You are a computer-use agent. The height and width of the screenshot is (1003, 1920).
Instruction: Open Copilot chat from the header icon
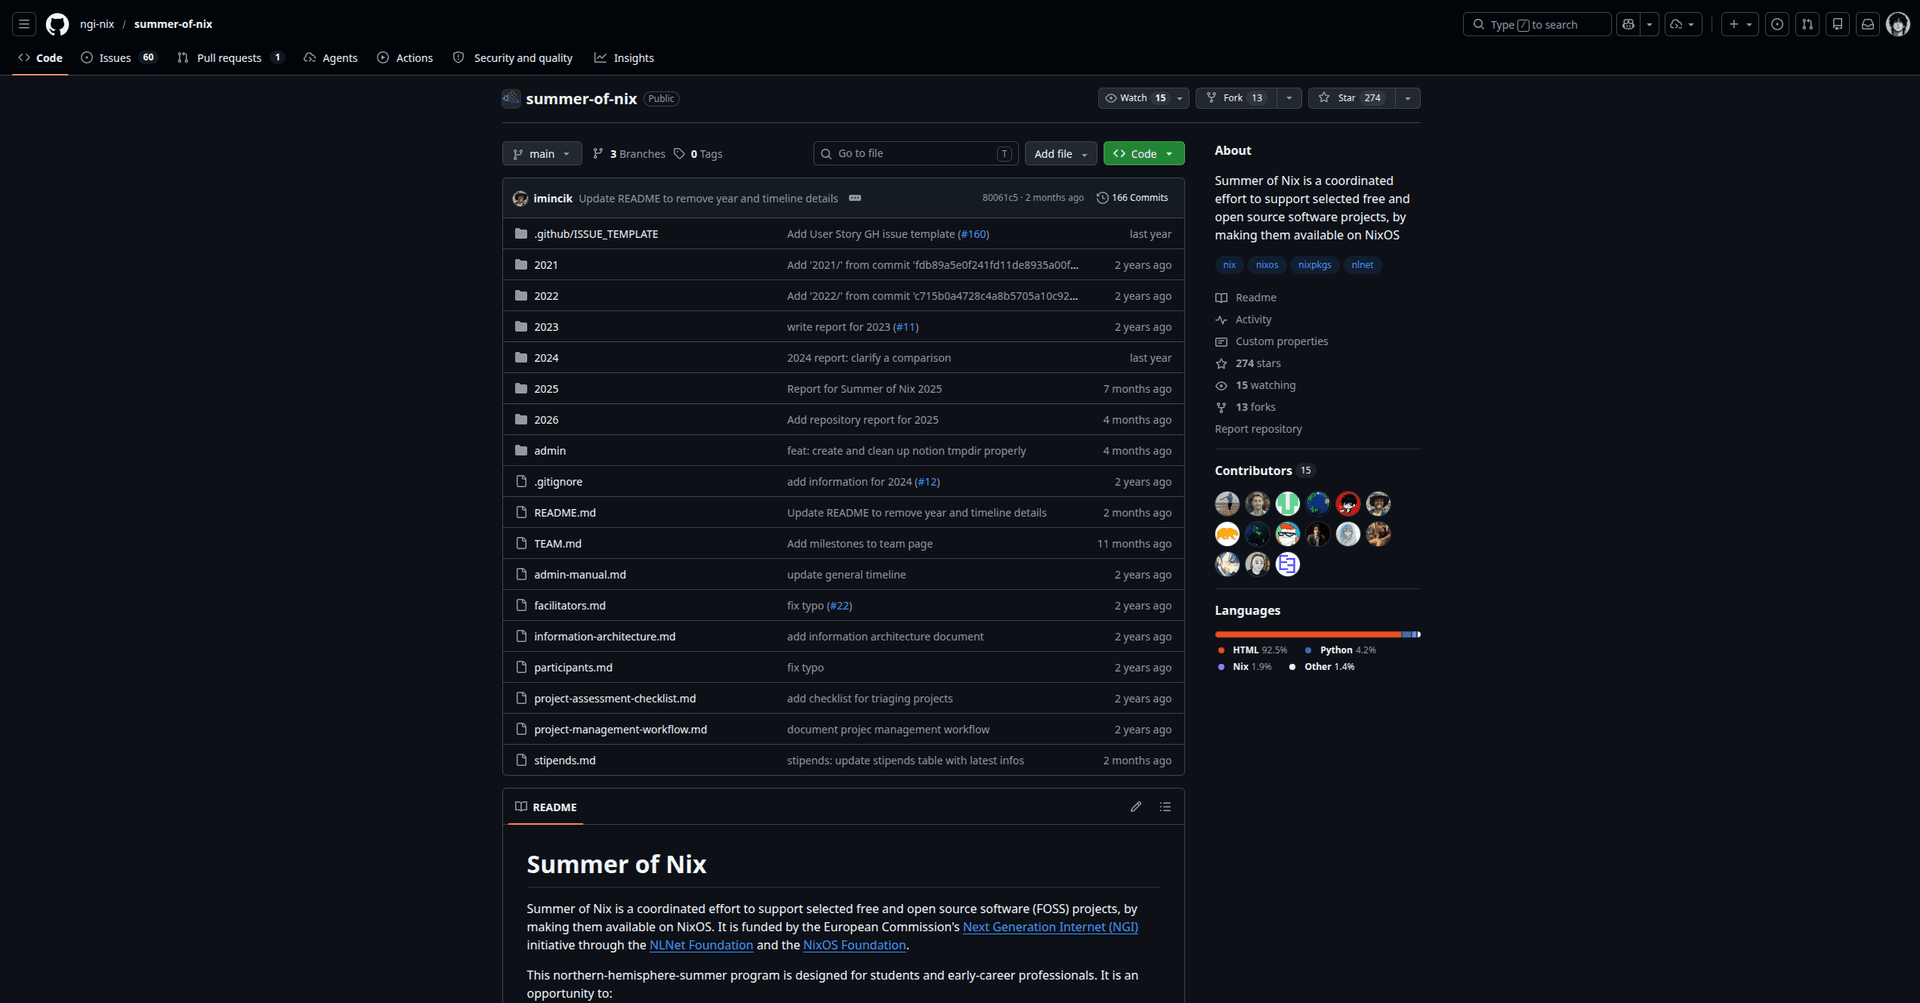pyautogui.click(x=1628, y=24)
